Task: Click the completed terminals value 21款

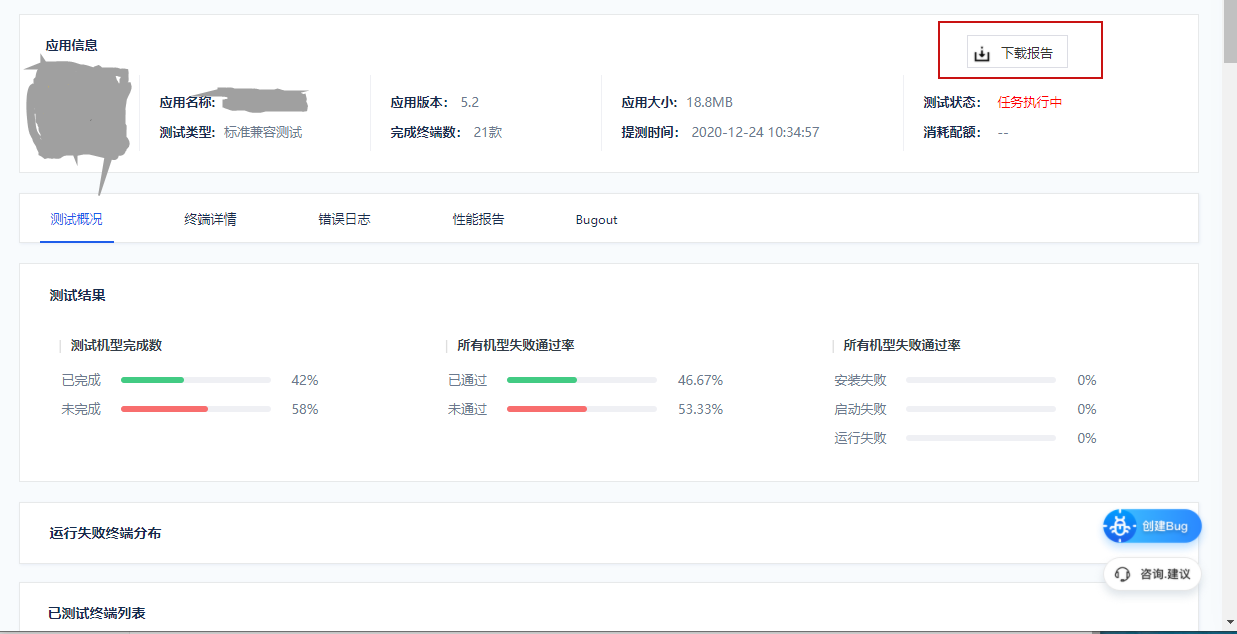Action: 488,132
